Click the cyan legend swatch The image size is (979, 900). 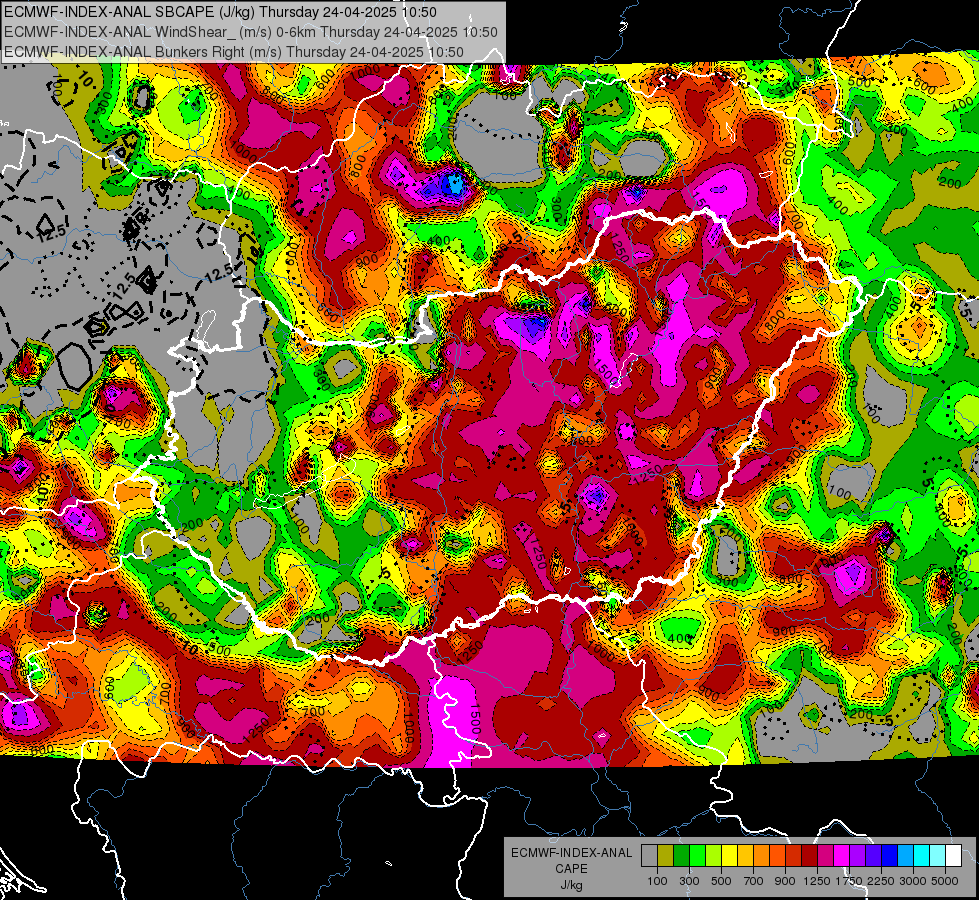tap(922, 856)
